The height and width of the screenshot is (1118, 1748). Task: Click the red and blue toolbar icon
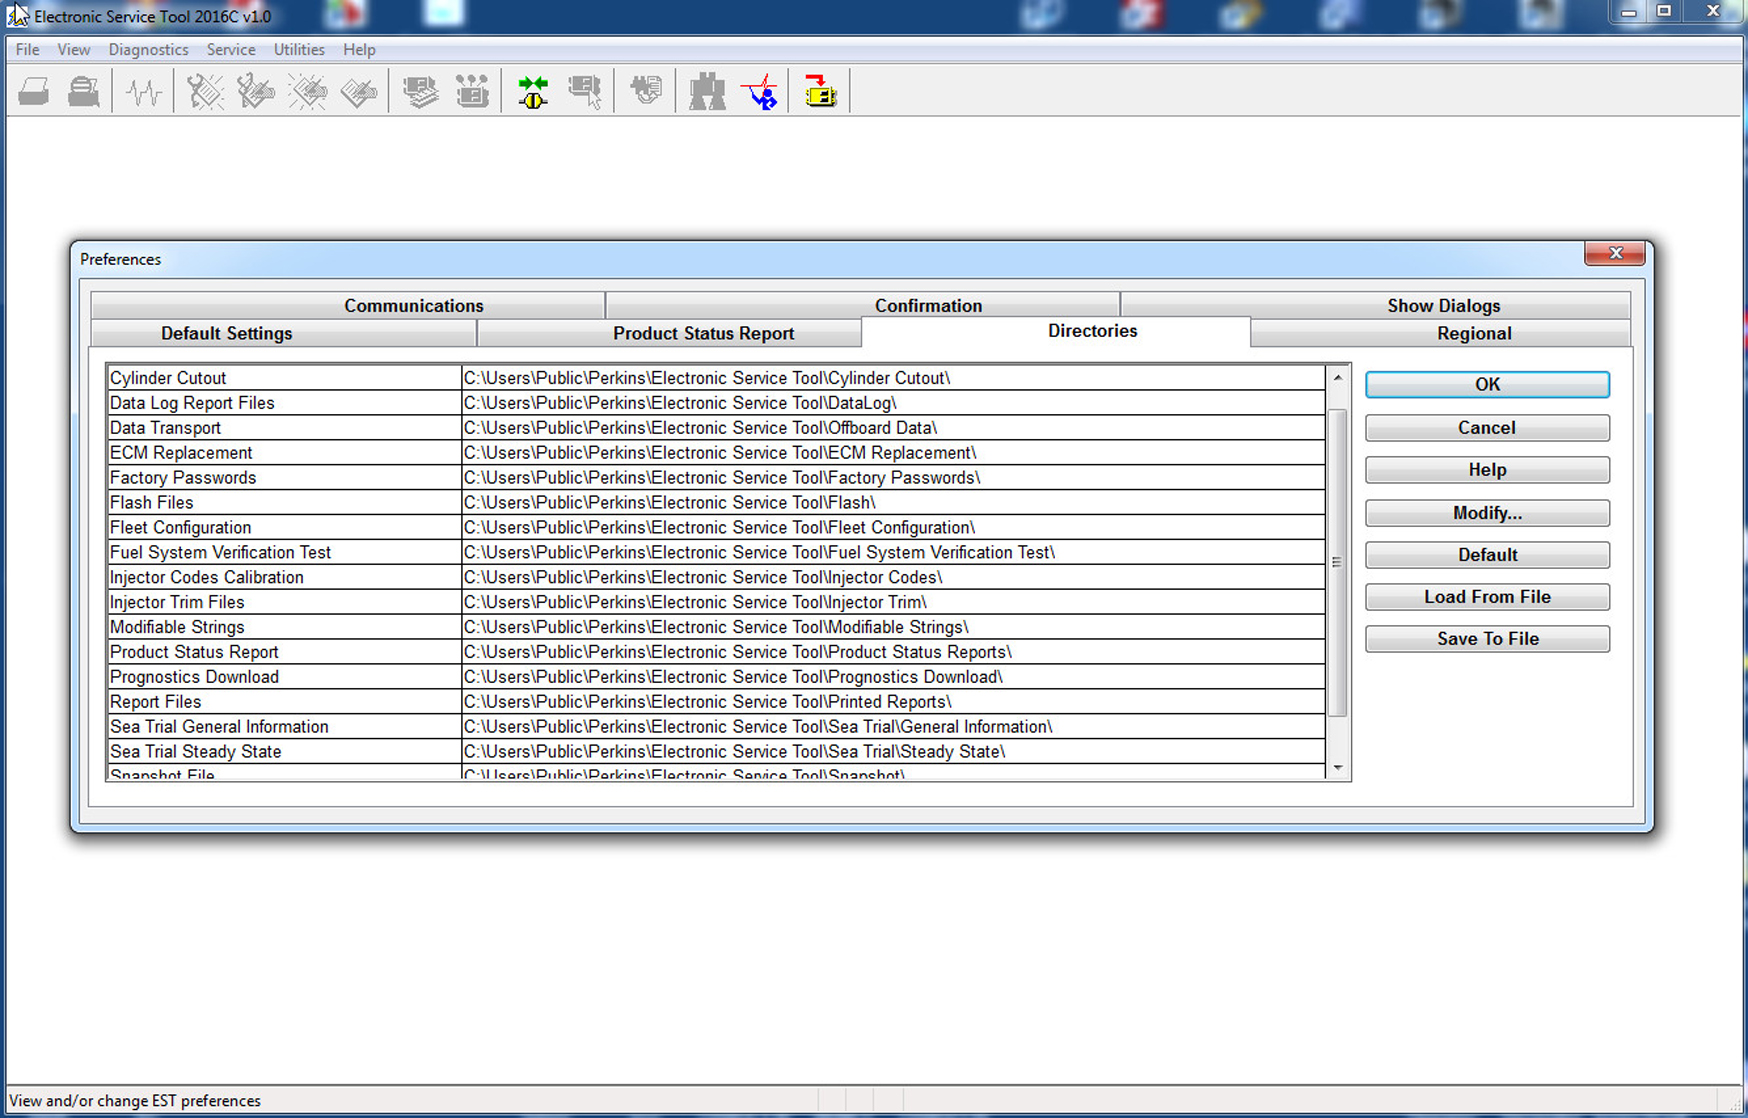760,92
